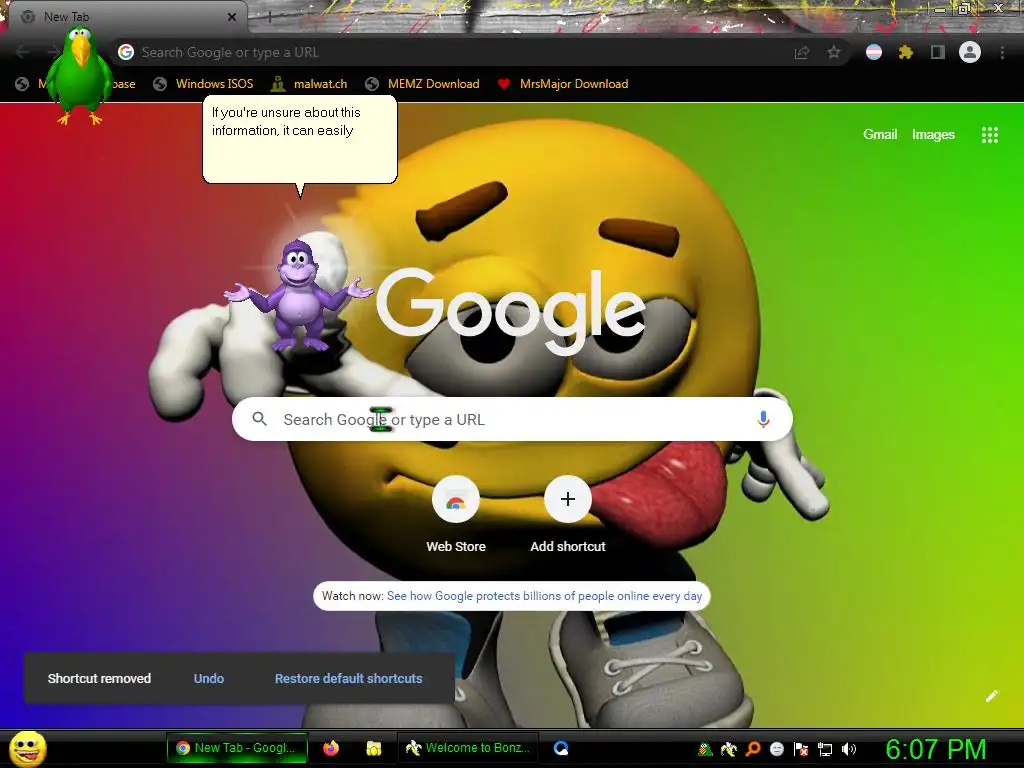The width and height of the screenshot is (1024, 768).
Task: Click Restore default shortcuts
Action: click(348, 679)
